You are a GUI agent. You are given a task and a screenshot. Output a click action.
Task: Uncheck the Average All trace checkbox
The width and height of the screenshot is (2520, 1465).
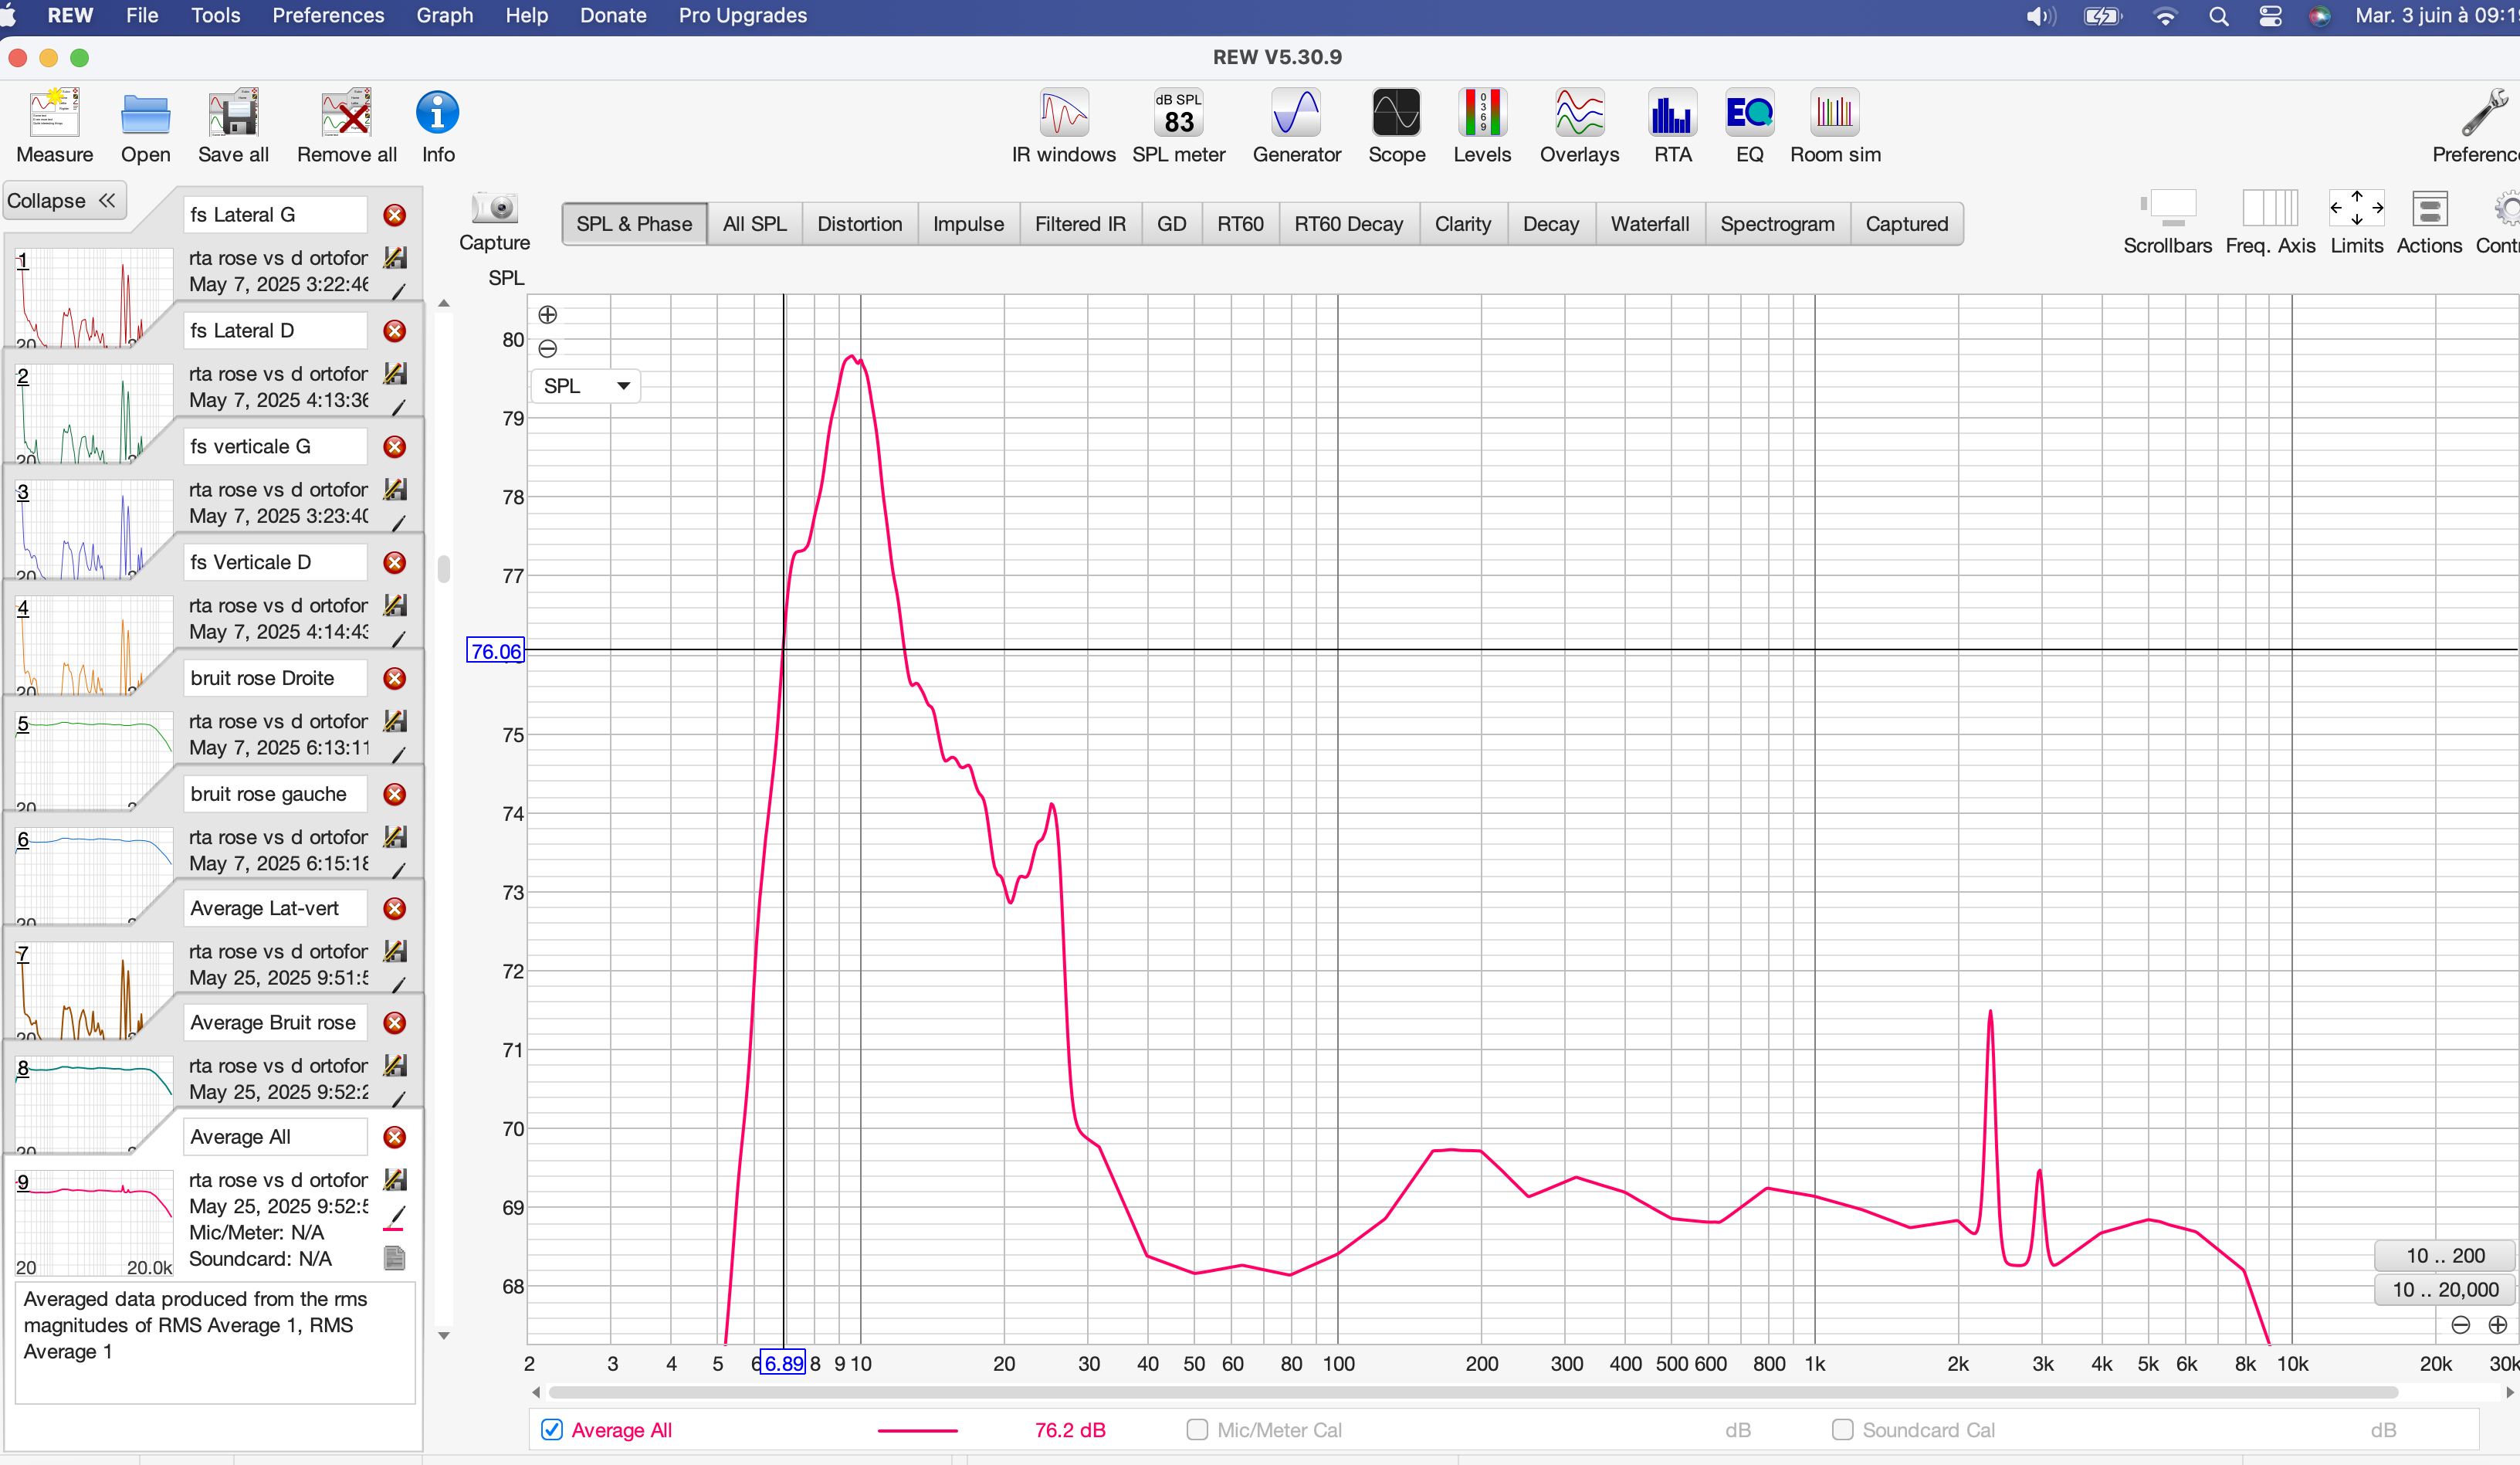[552, 1429]
